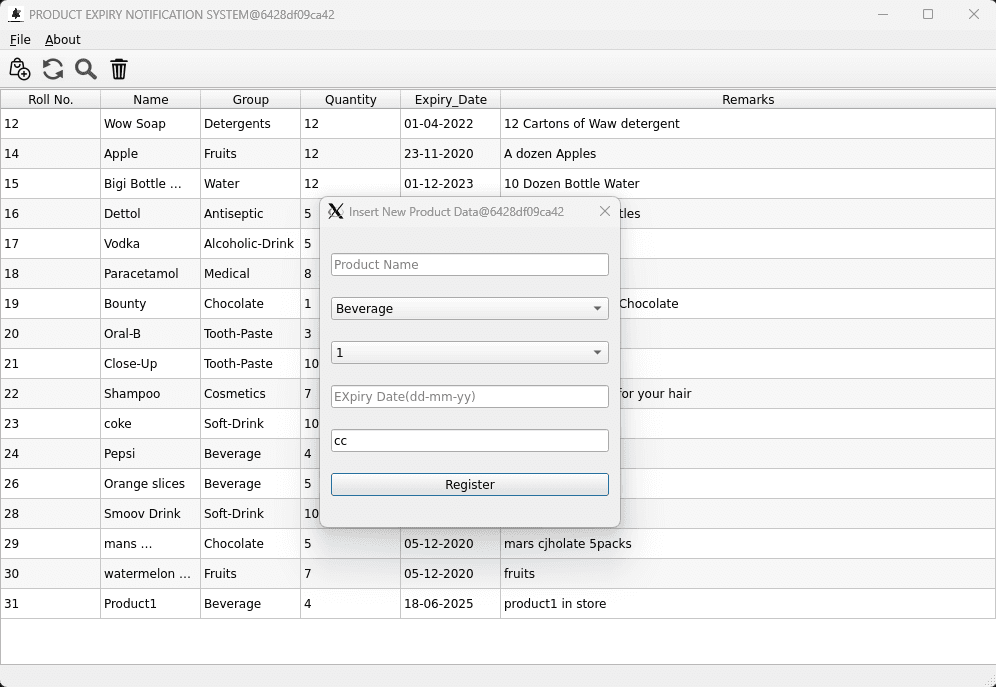Select the coke cell
This screenshot has height=687, width=996.
(151, 424)
